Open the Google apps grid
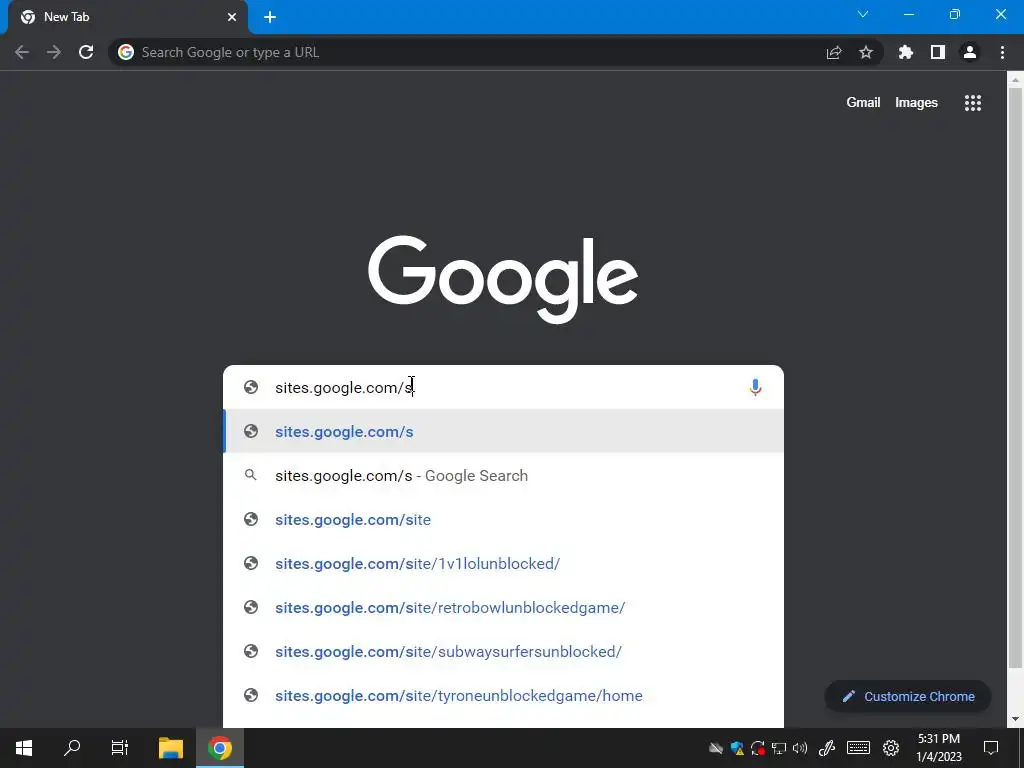Screen dimensions: 1024x768 point(973,103)
